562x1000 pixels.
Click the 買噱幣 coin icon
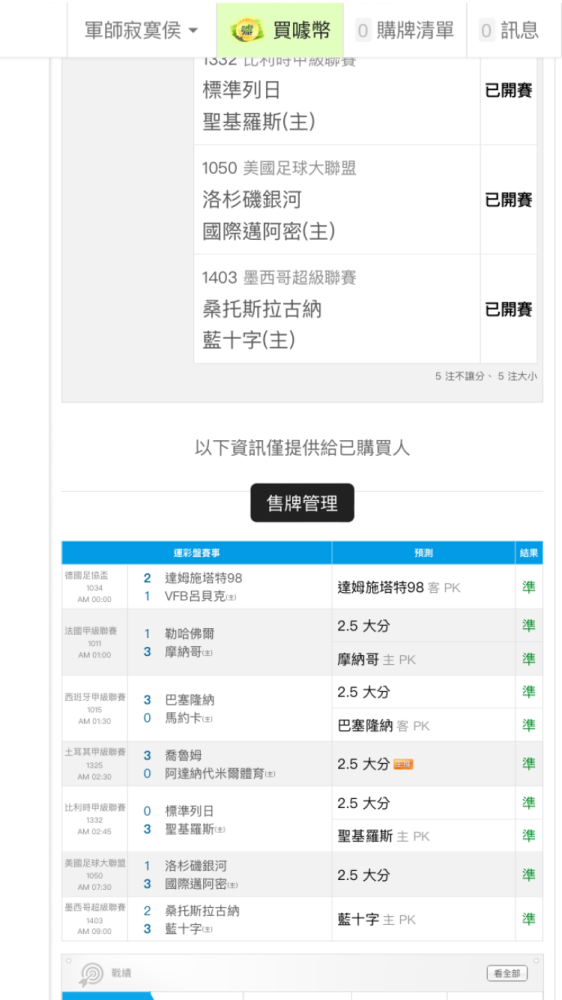tap(247, 30)
